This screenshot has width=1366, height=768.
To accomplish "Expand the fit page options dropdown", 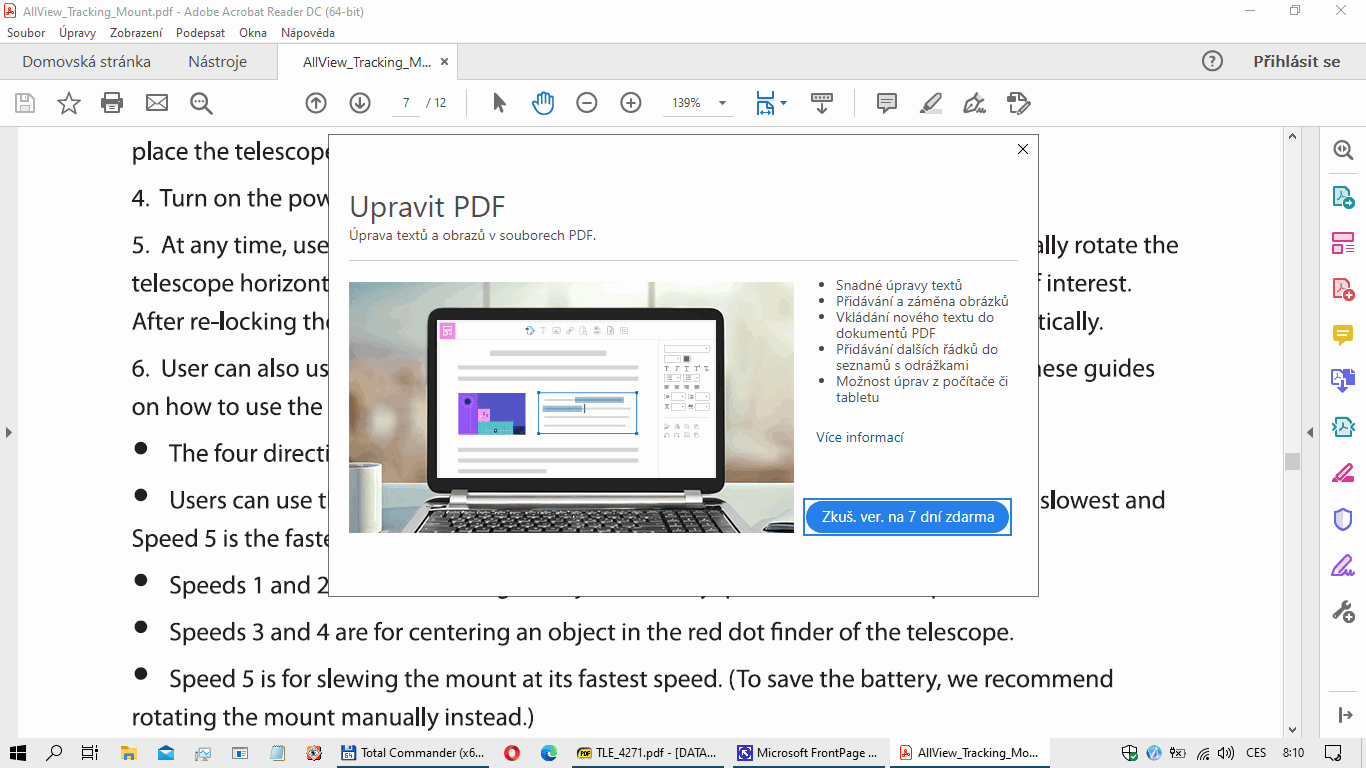I will (783, 103).
